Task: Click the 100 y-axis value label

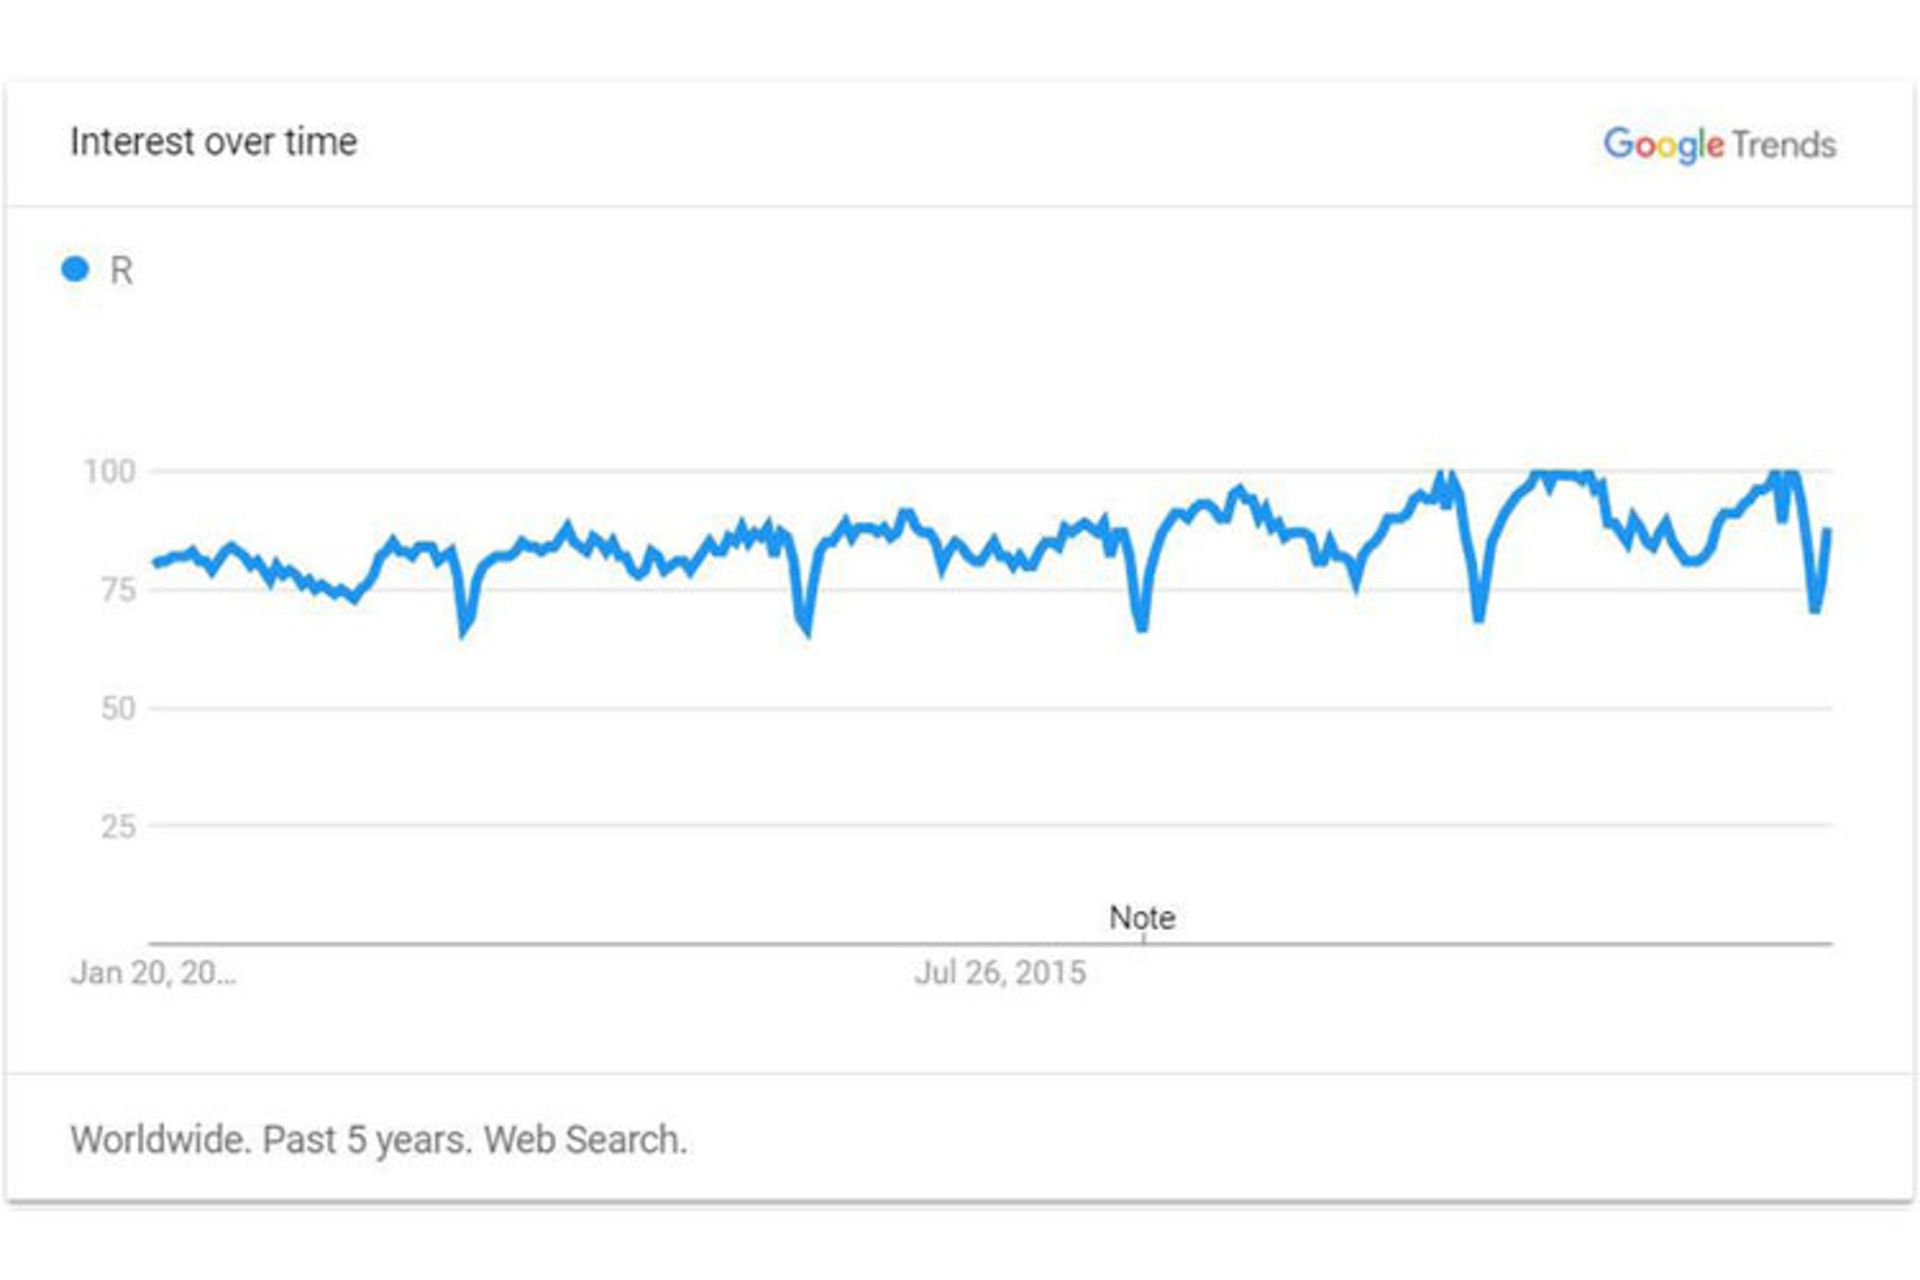Action: [x=109, y=471]
